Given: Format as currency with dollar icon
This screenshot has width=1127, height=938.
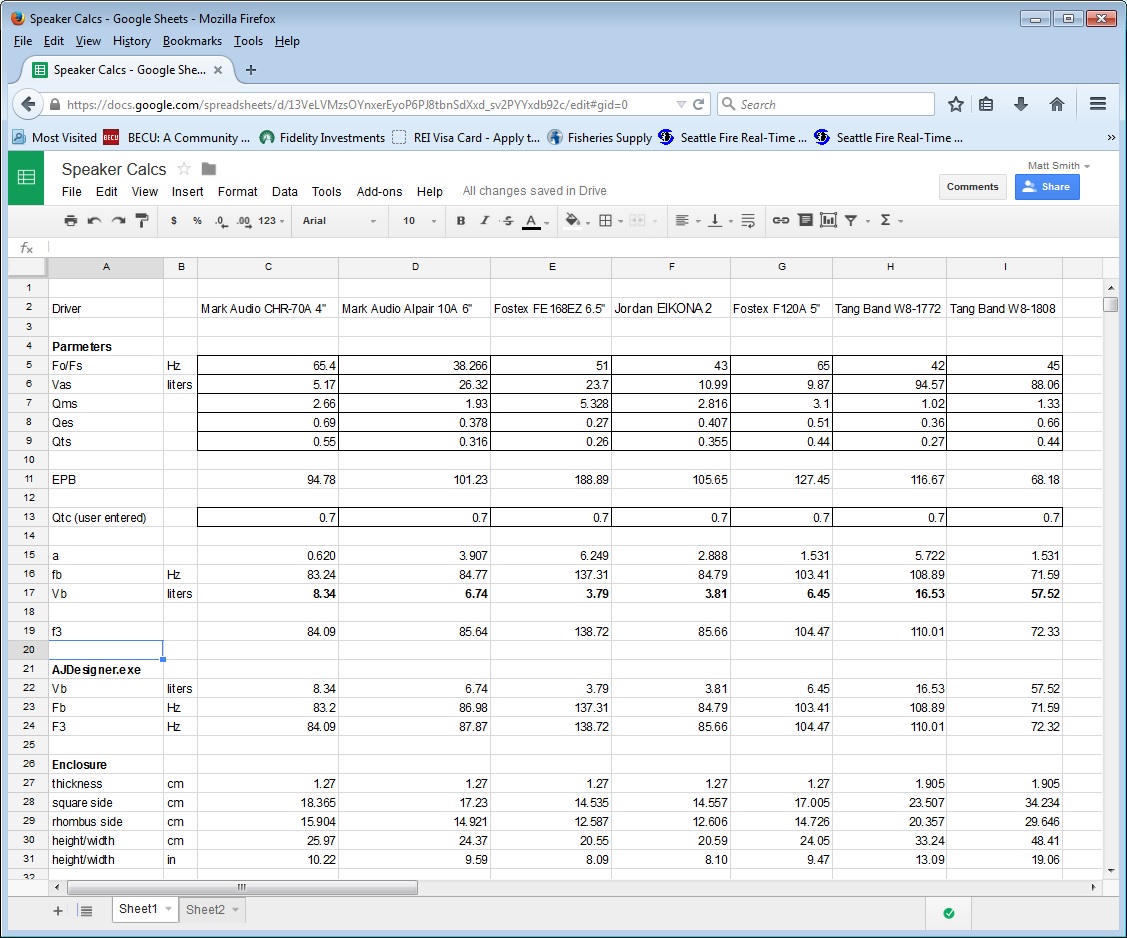Looking at the screenshot, I should tap(174, 221).
